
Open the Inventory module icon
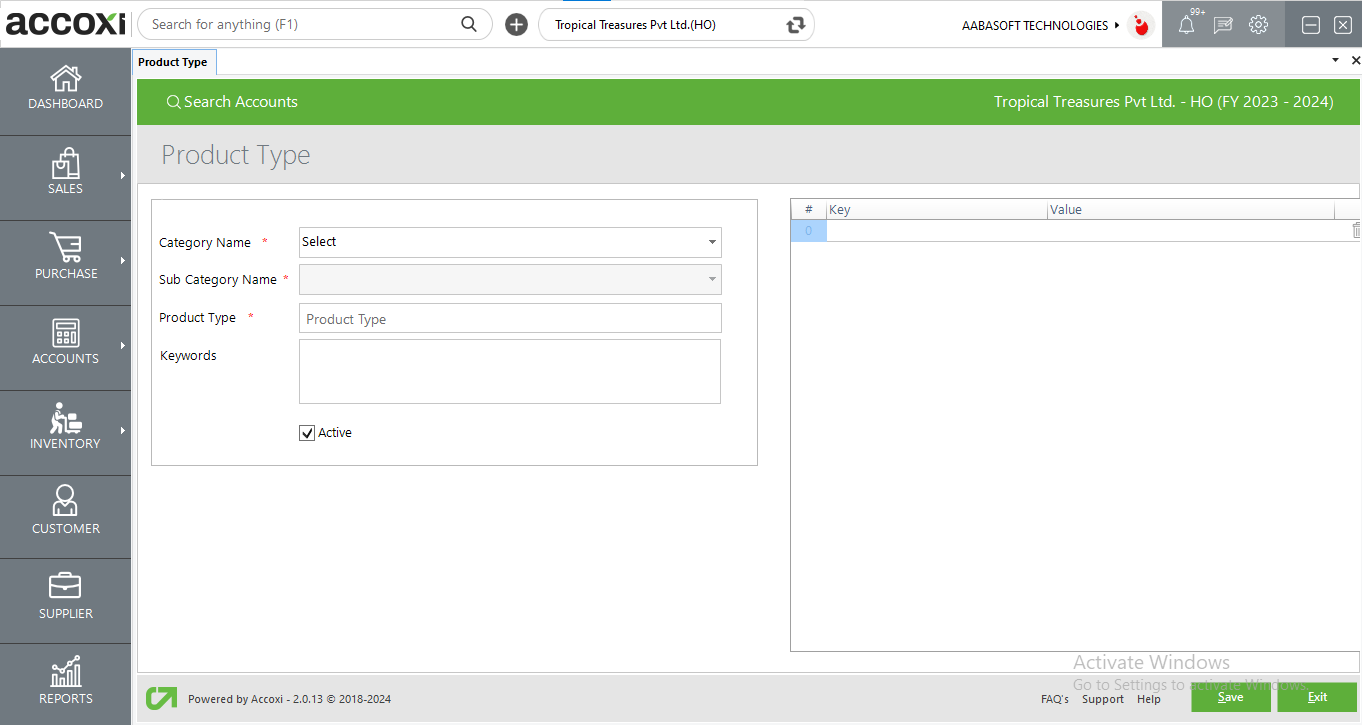click(66, 418)
